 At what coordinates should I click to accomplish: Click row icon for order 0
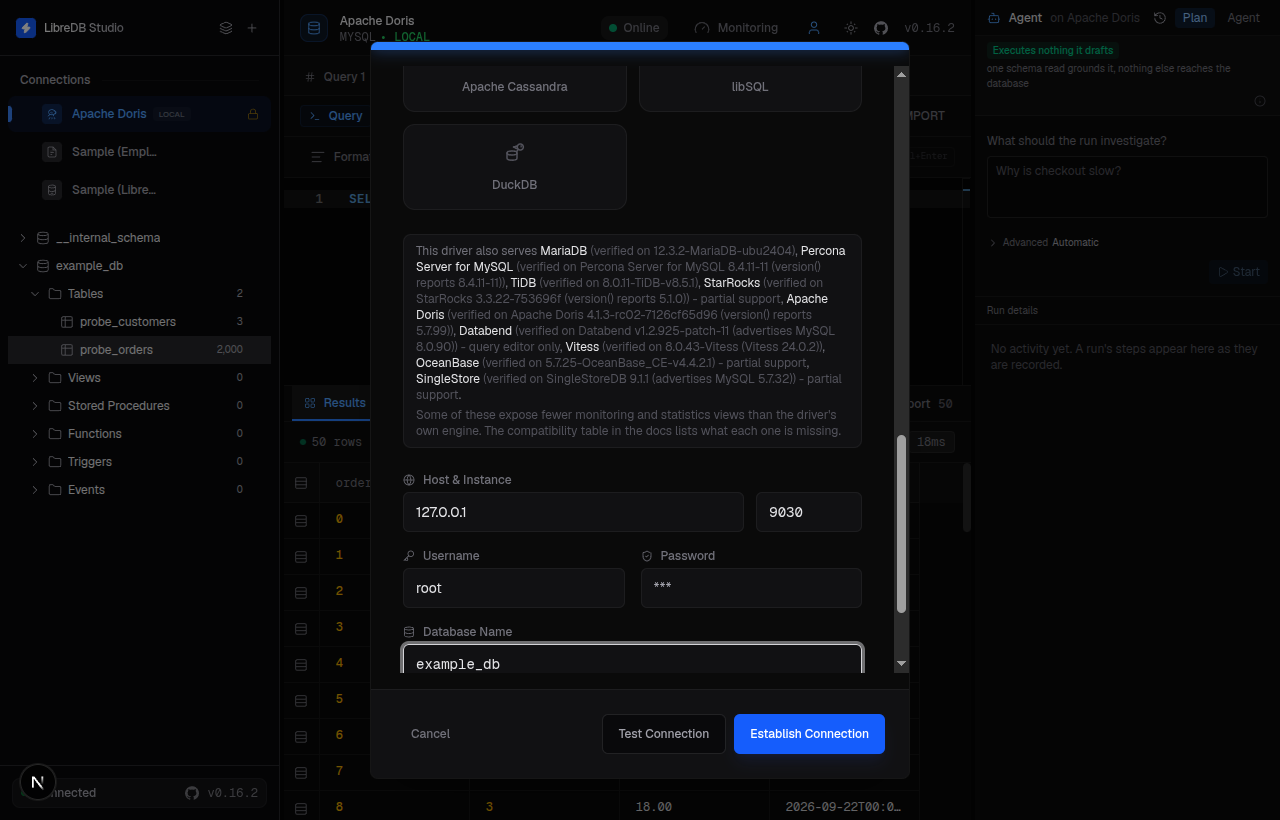tap(301, 519)
